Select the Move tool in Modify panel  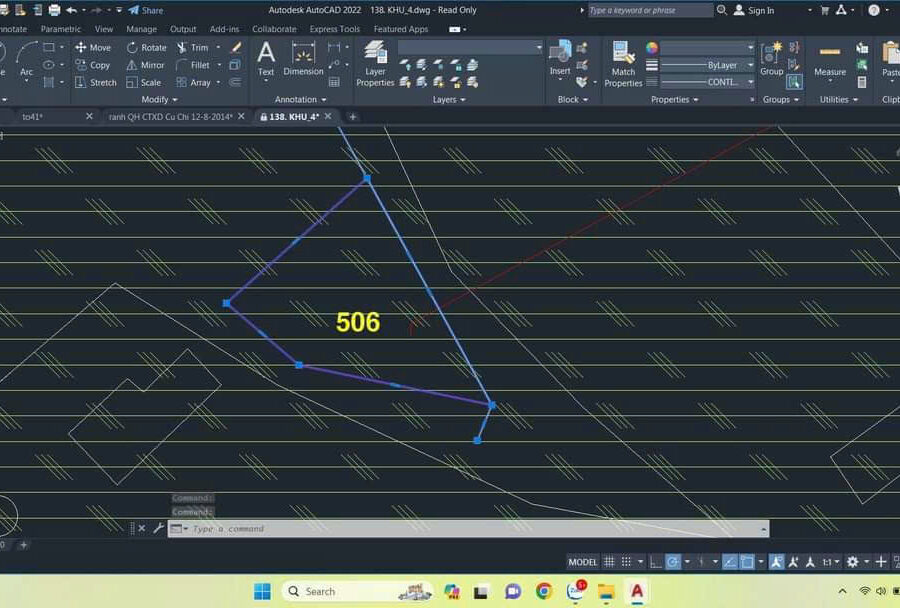tap(93, 47)
